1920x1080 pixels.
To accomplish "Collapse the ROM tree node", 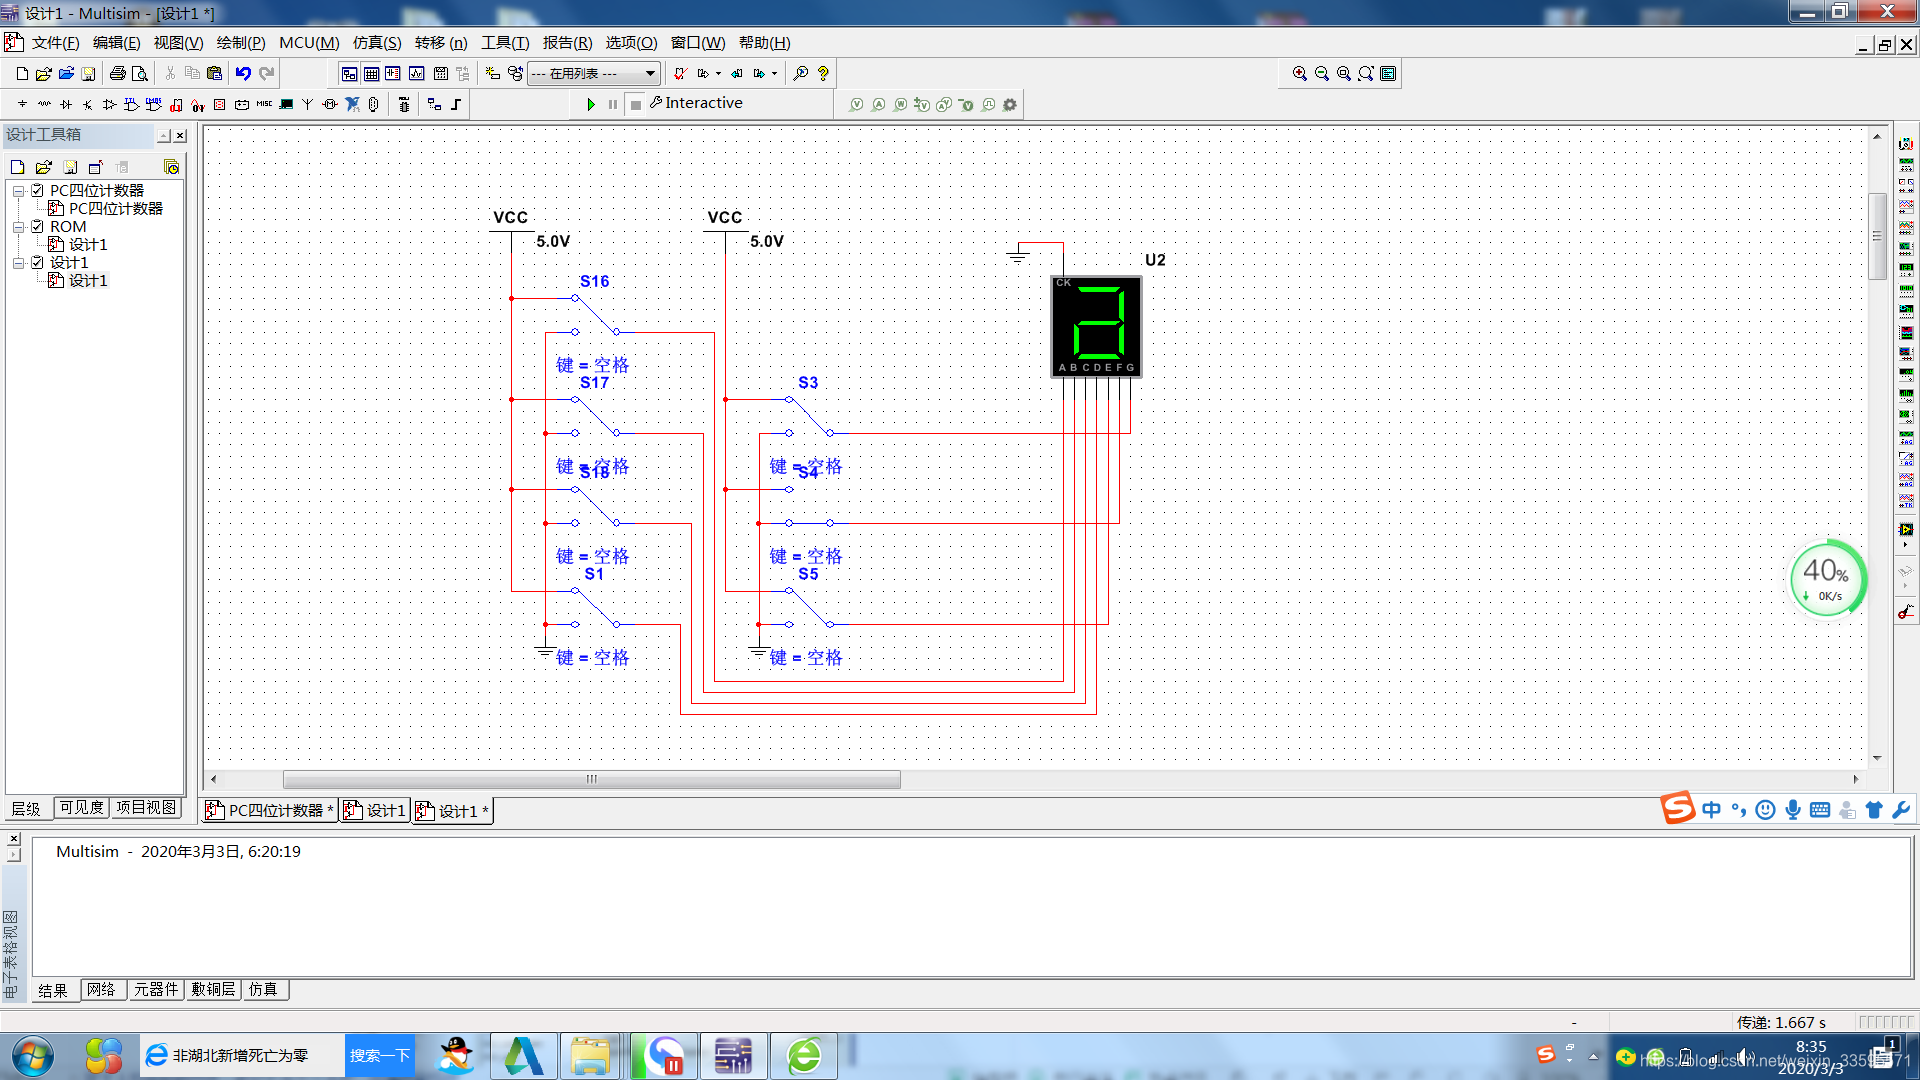I will click(x=18, y=227).
